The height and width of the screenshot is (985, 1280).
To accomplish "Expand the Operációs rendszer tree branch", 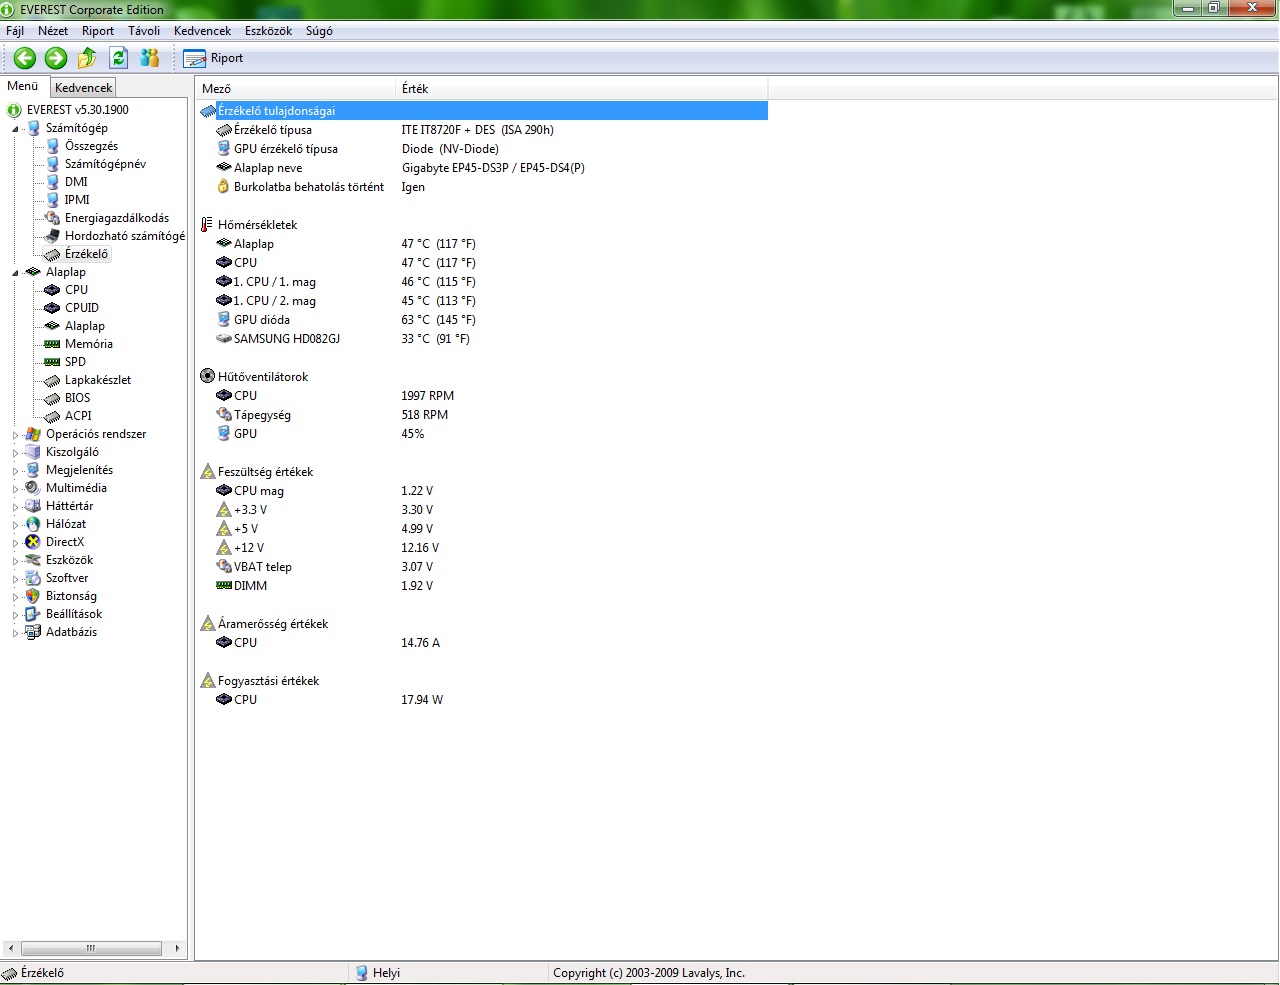I will [x=15, y=435].
